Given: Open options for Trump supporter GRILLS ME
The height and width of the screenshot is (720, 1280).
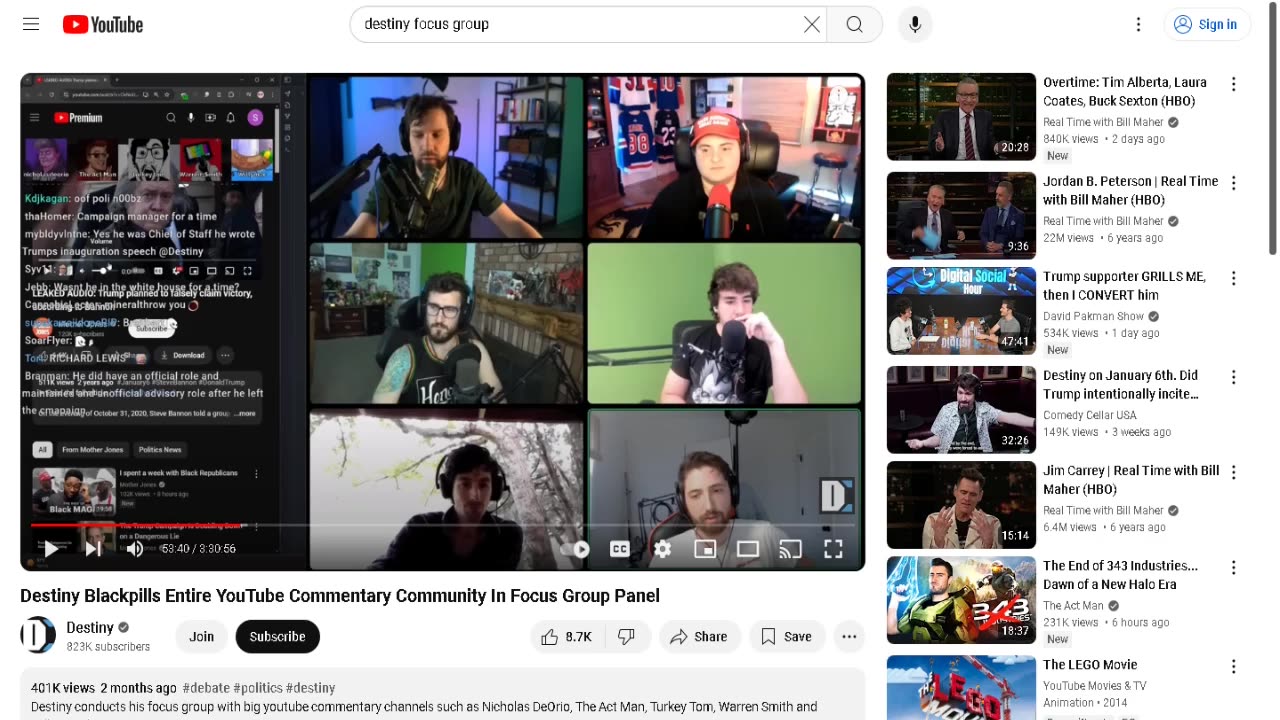Looking at the screenshot, I should point(1233,279).
